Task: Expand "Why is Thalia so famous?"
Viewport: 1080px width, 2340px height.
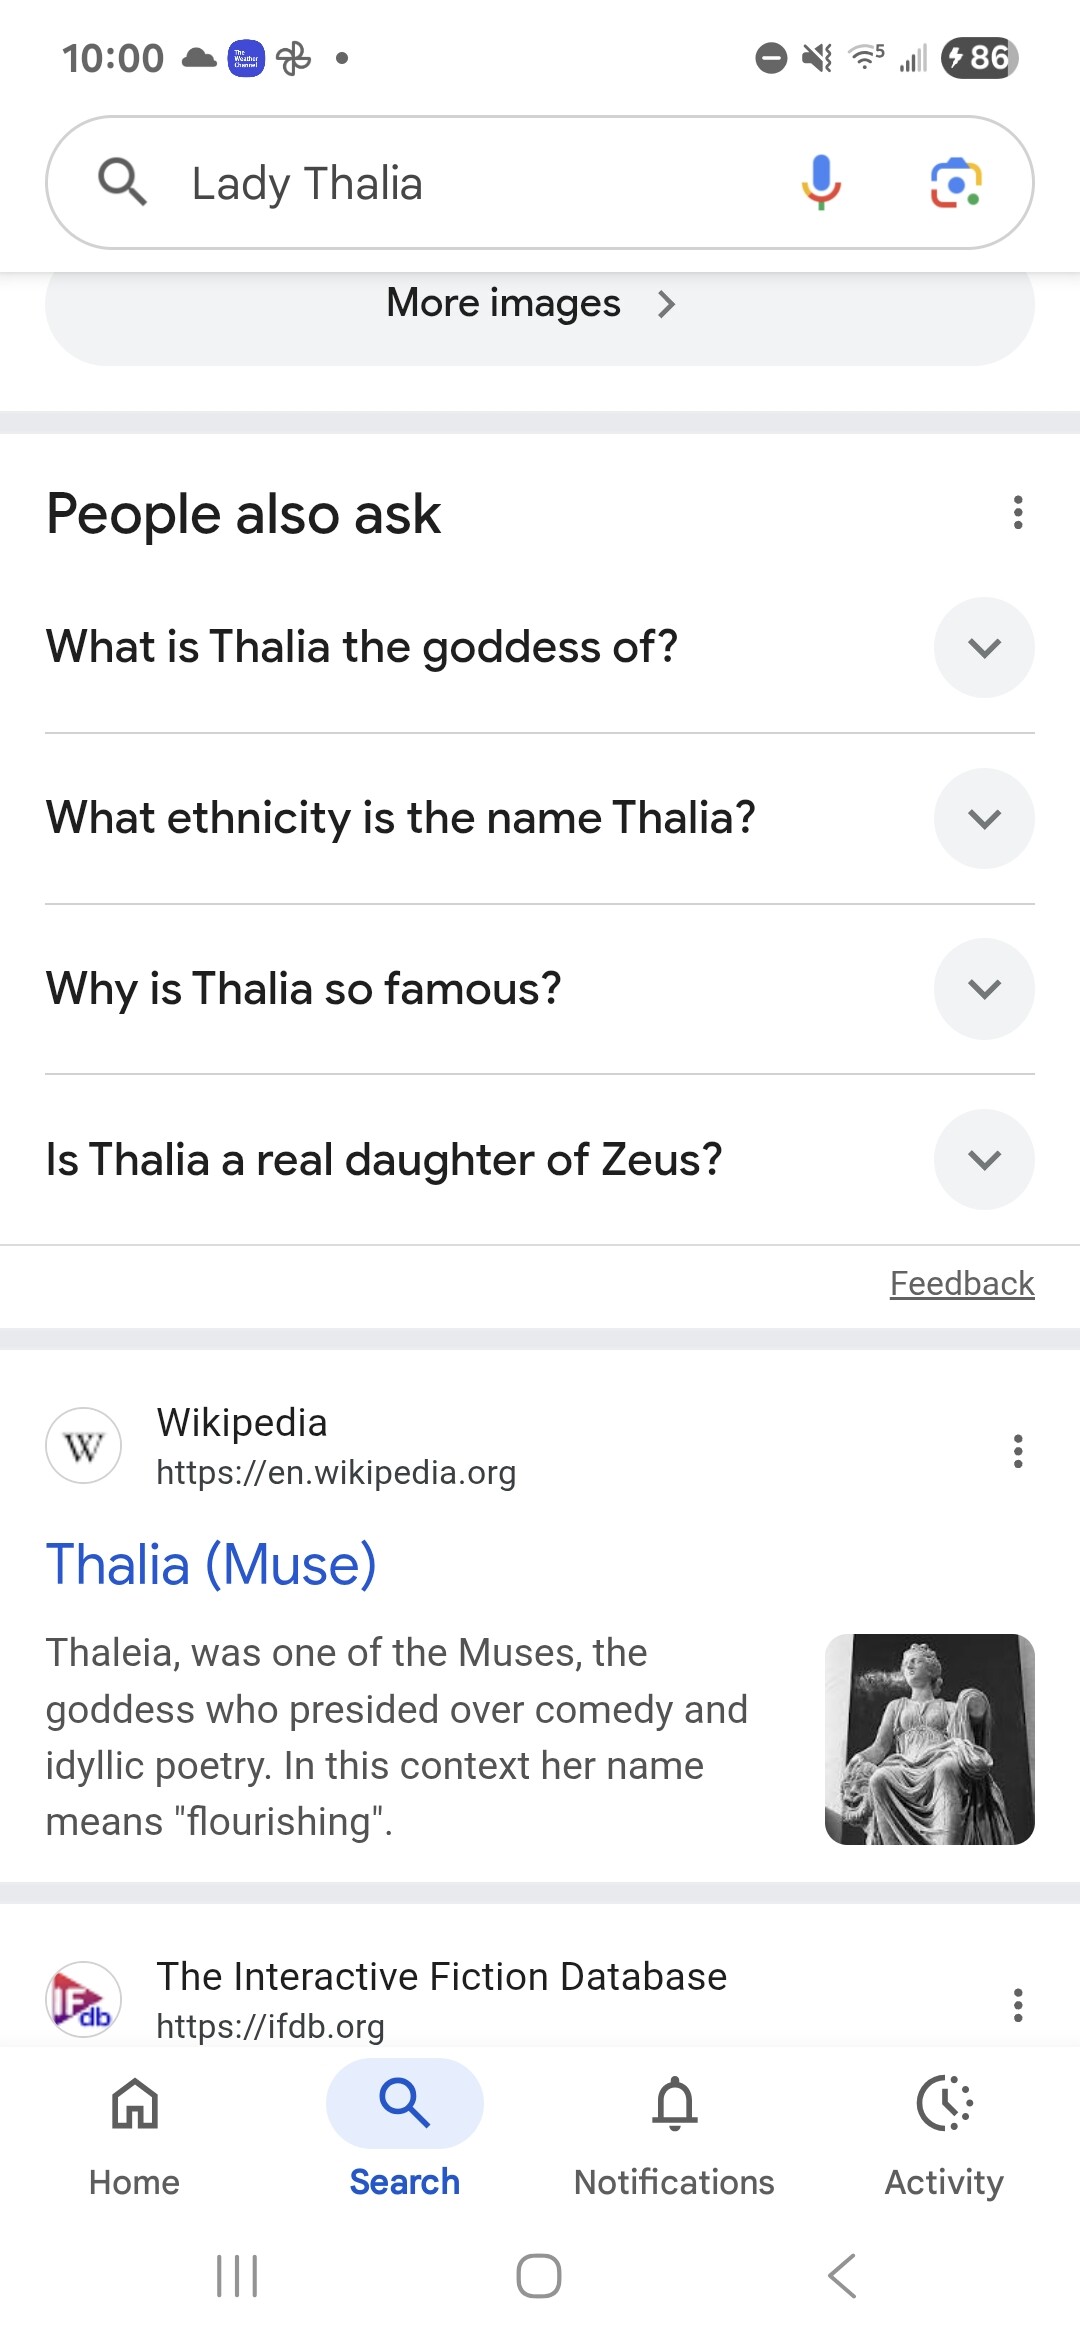Action: pos(984,989)
